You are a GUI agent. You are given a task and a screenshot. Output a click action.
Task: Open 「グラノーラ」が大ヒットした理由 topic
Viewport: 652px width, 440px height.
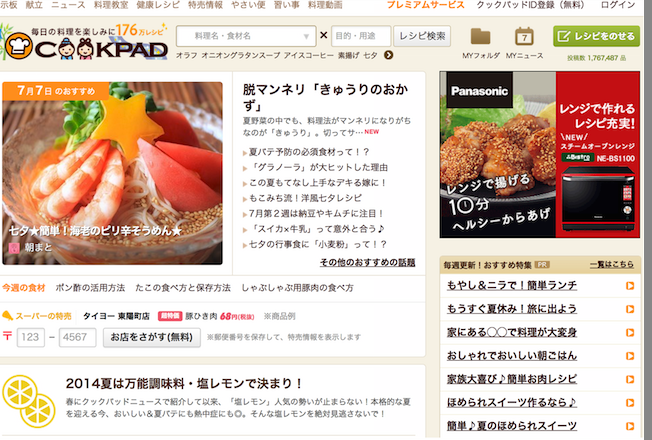[318, 168]
